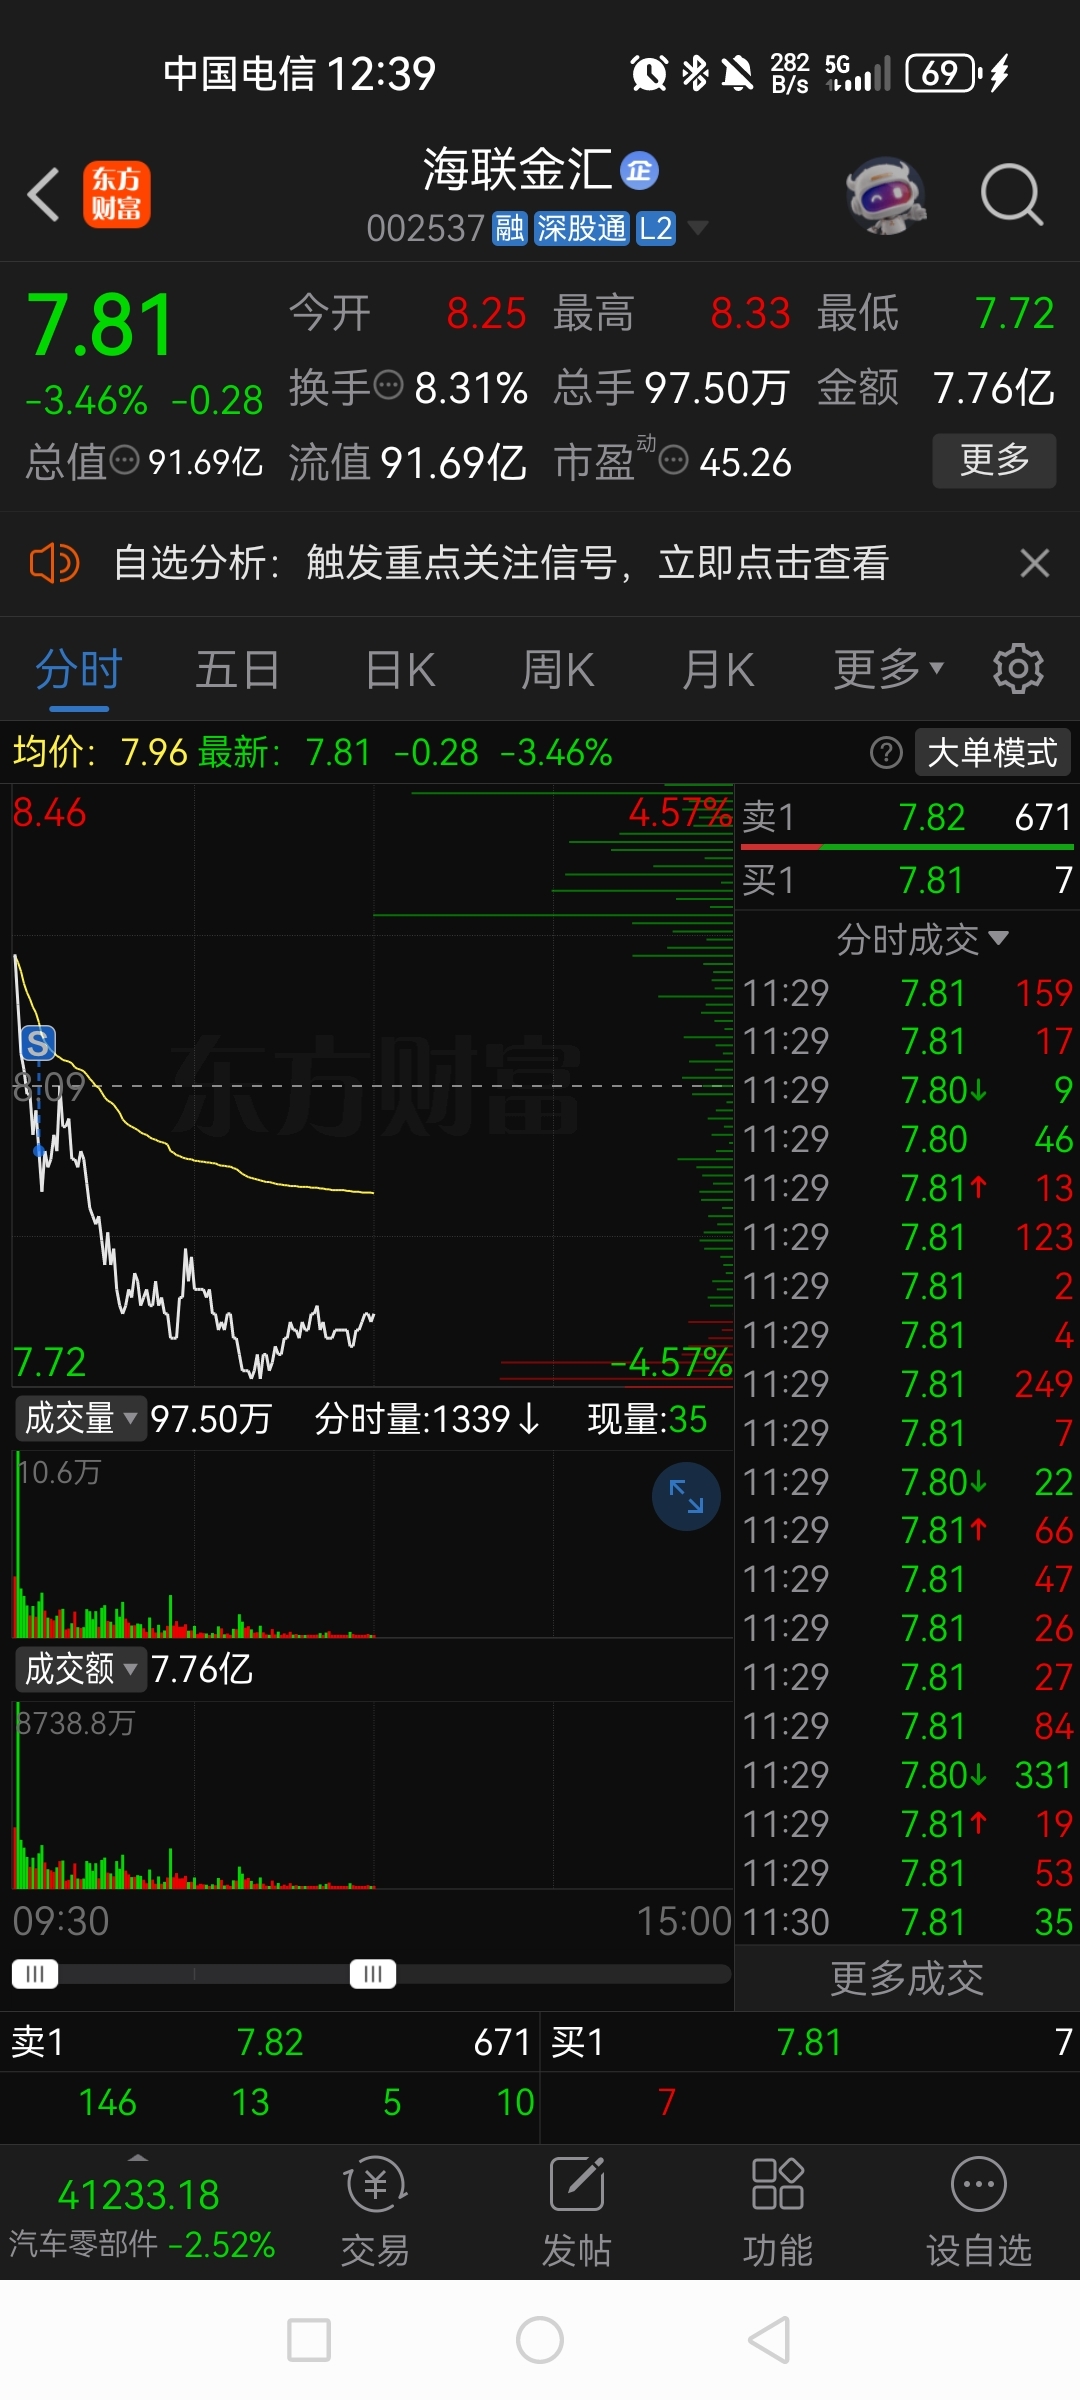
Task: Show 更多 stock details
Action: click(x=994, y=460)
